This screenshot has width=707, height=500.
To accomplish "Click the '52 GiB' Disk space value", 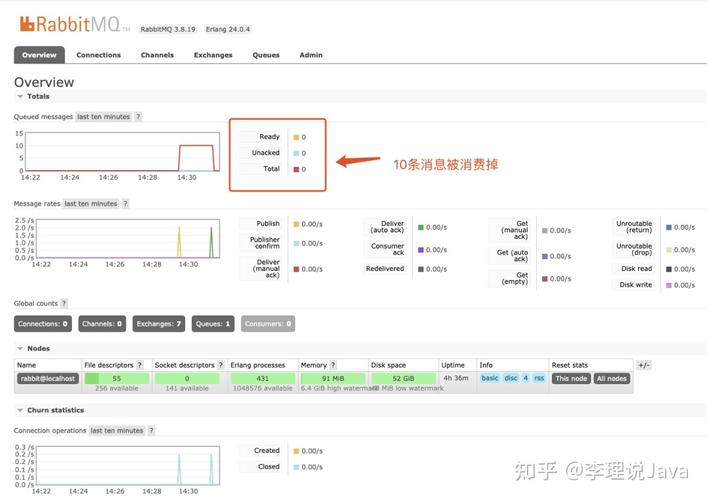I will click(x=403, y=379).
